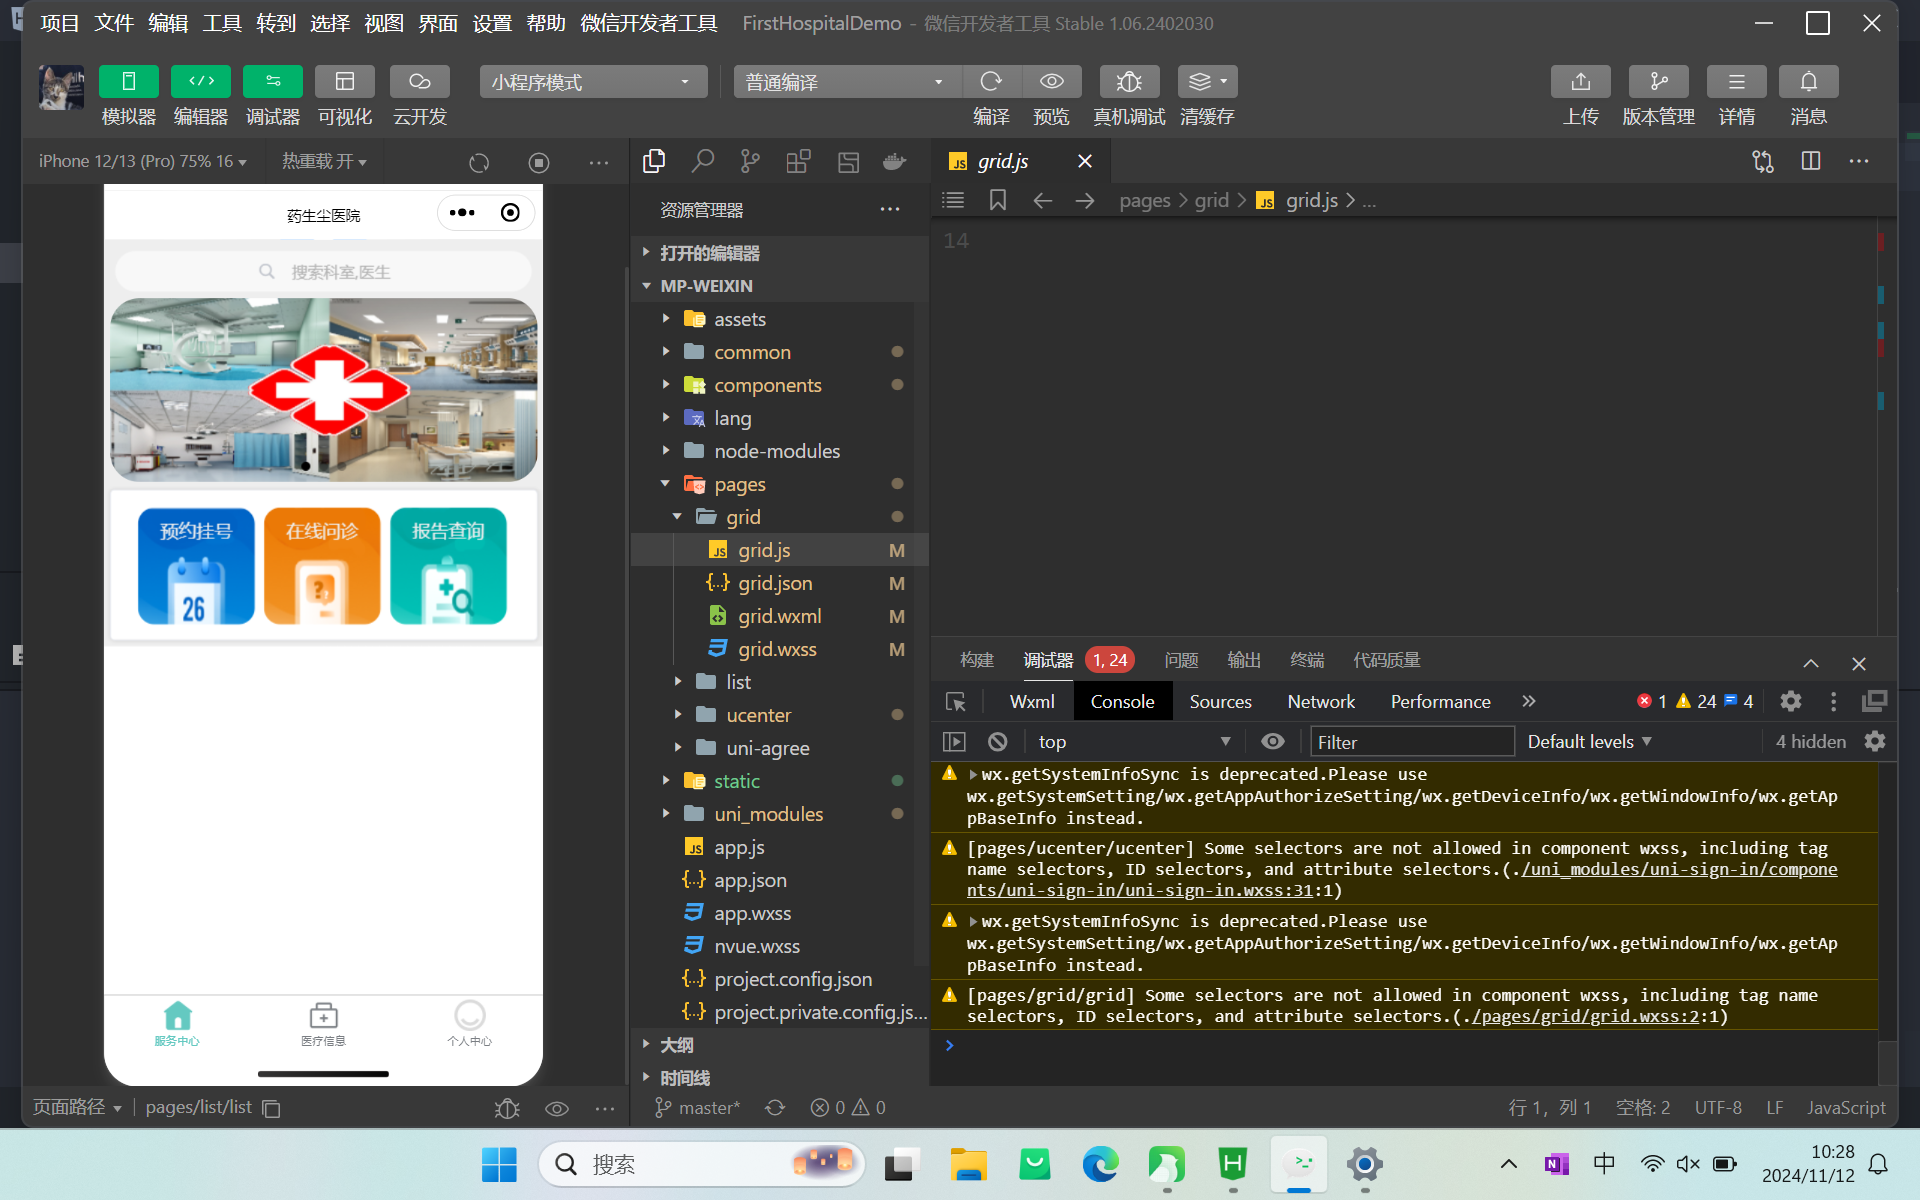Click the split editor icon
The width and height of the screenshot is (1920, 1200).
pyautogui.click(x=1810, y=161)
